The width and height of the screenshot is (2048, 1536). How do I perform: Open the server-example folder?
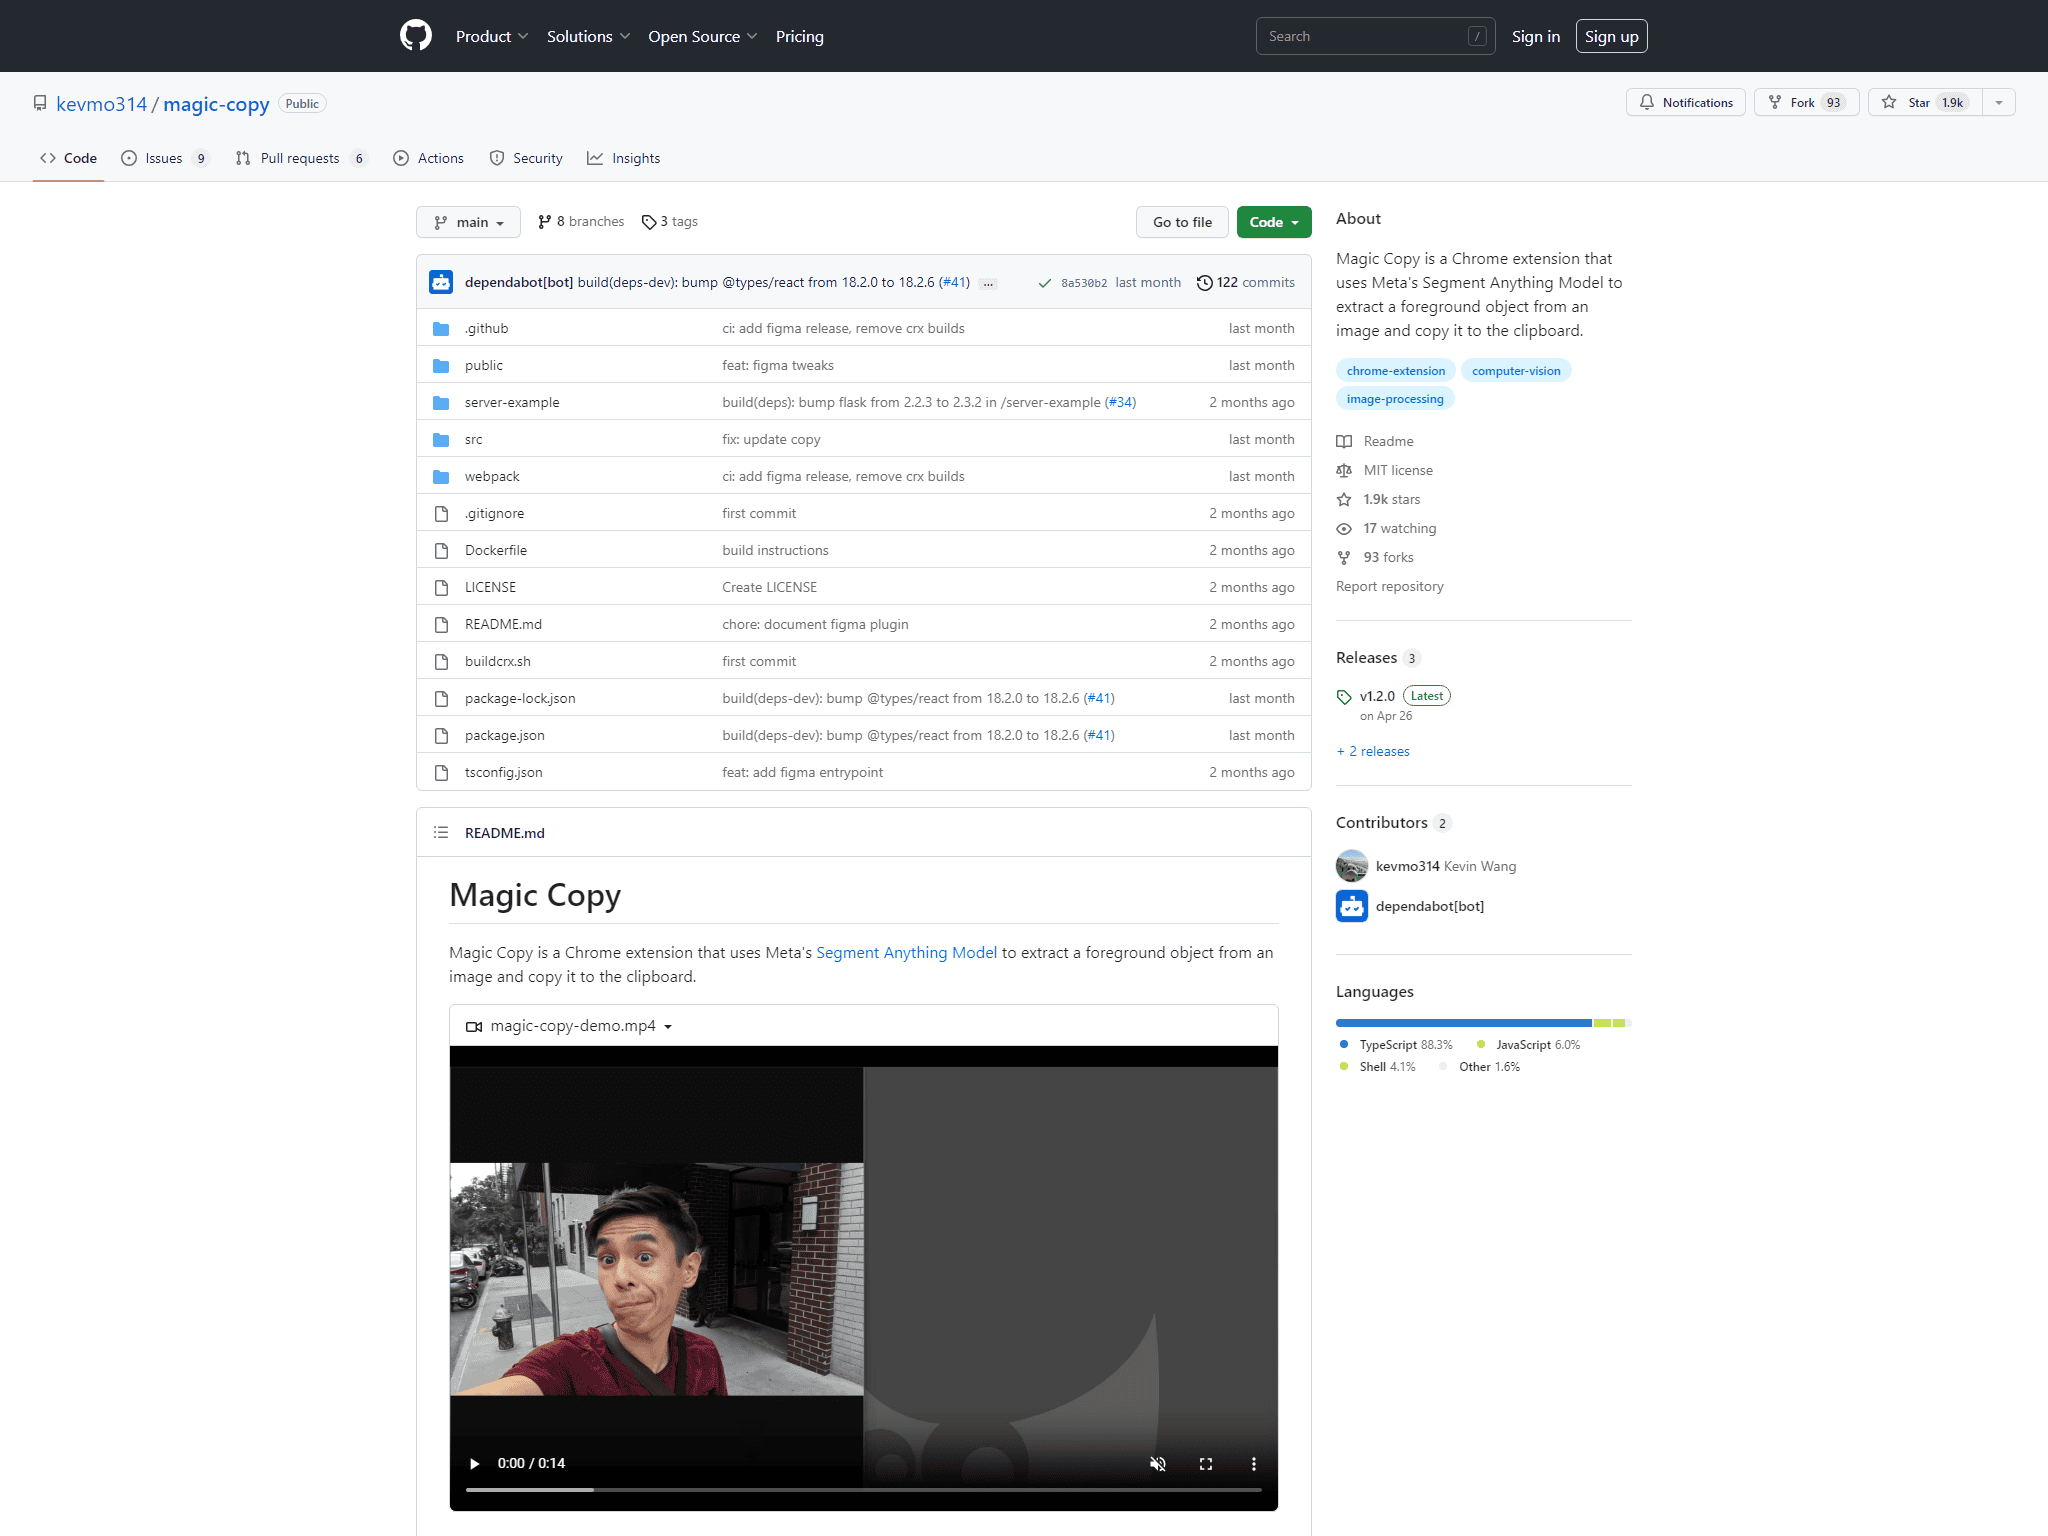pyautogui.click(x=512, y=402)
